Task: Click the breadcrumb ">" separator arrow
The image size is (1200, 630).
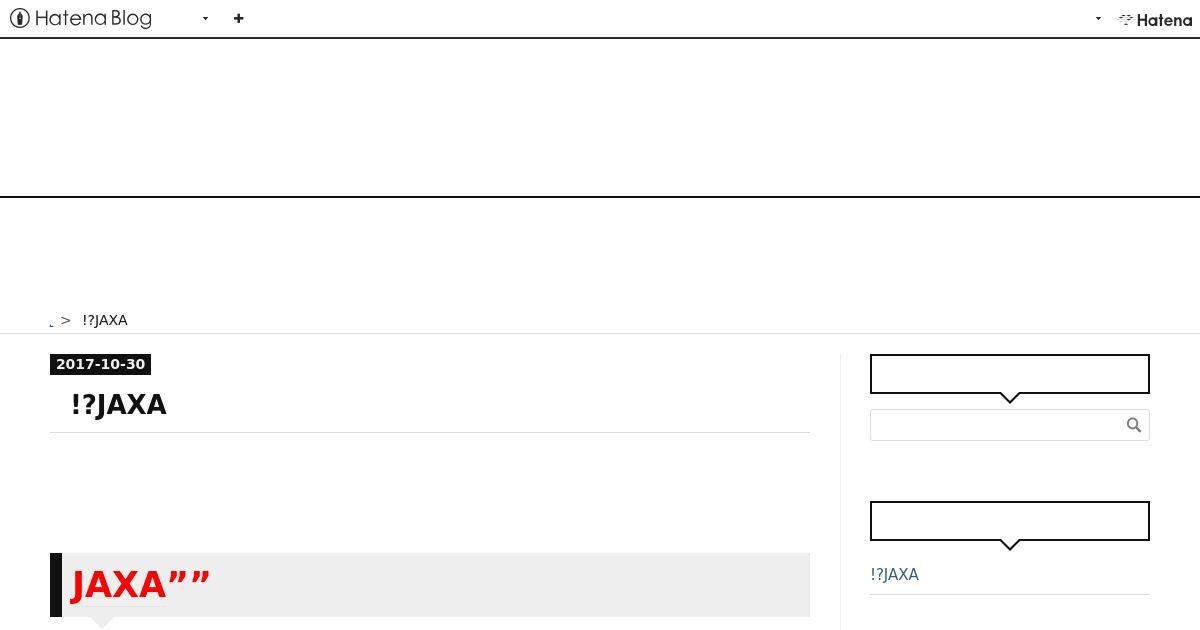Action: click(66, 320)
